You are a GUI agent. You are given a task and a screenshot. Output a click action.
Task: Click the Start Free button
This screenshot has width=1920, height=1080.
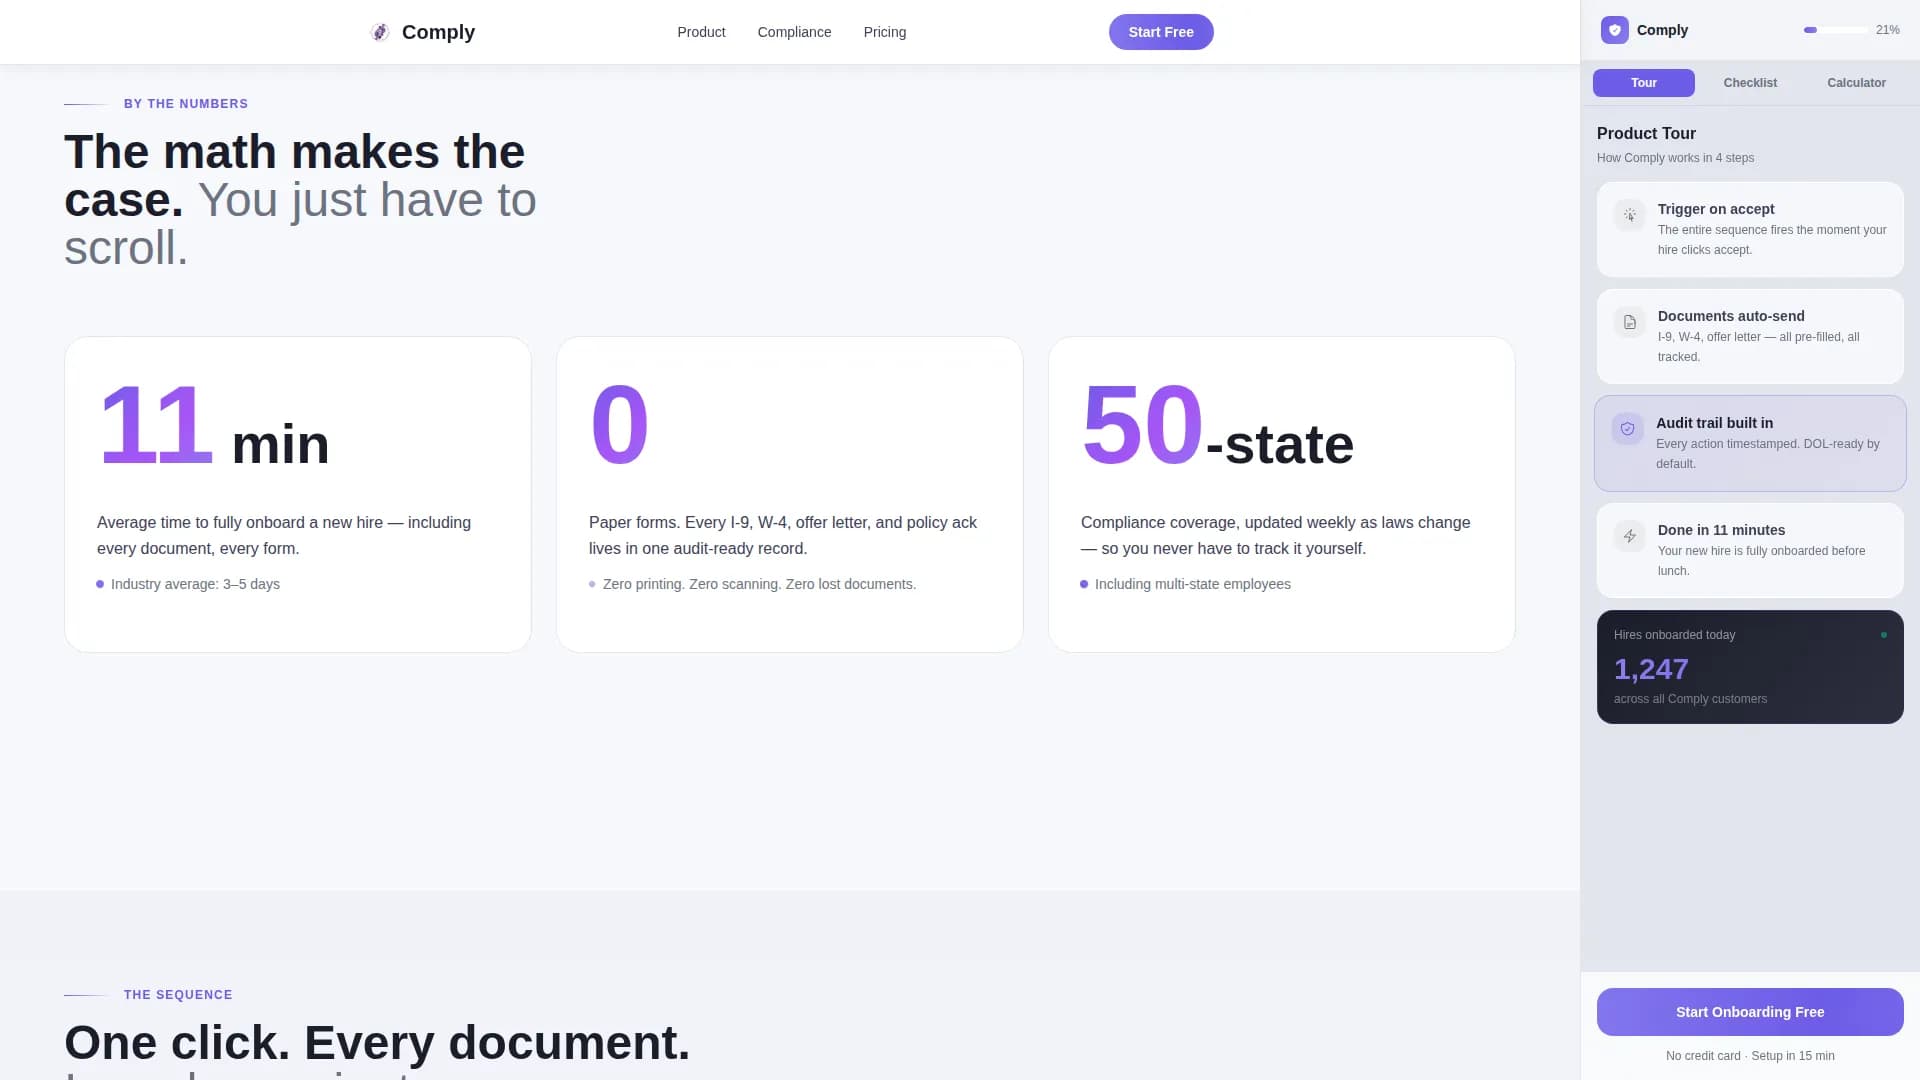click(1161, 32)
